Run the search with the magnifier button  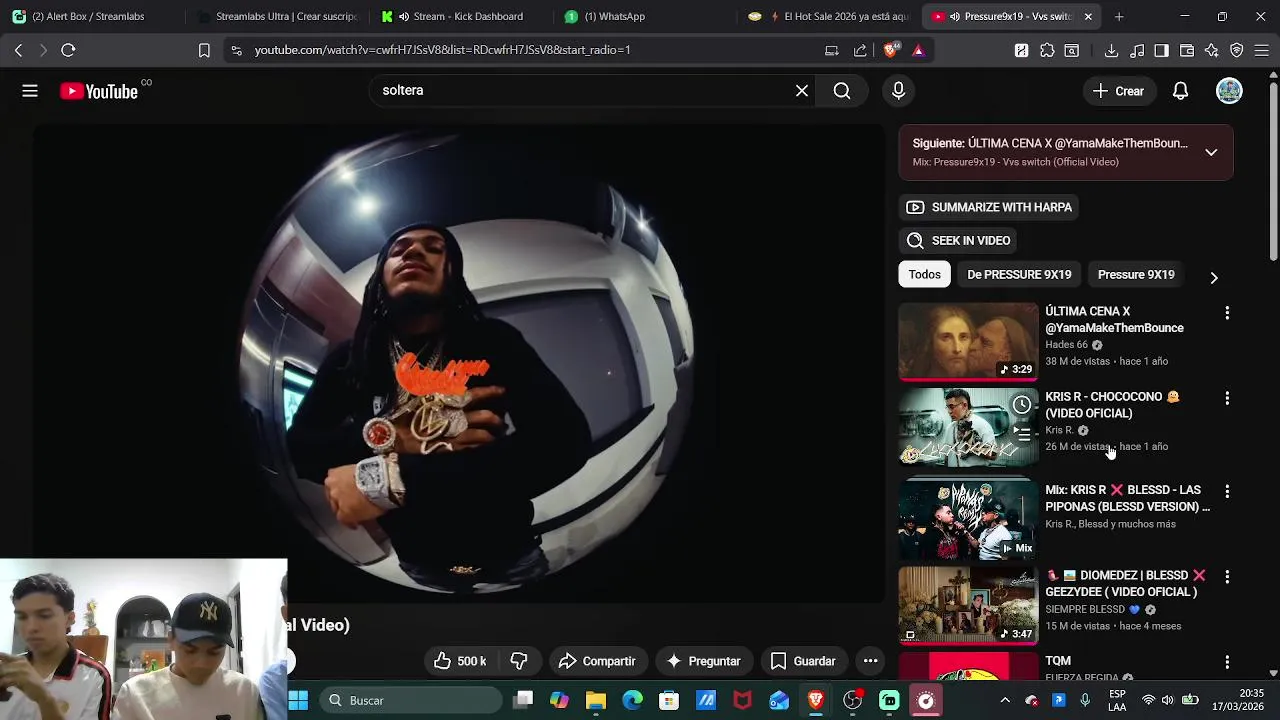click(842, 91)
